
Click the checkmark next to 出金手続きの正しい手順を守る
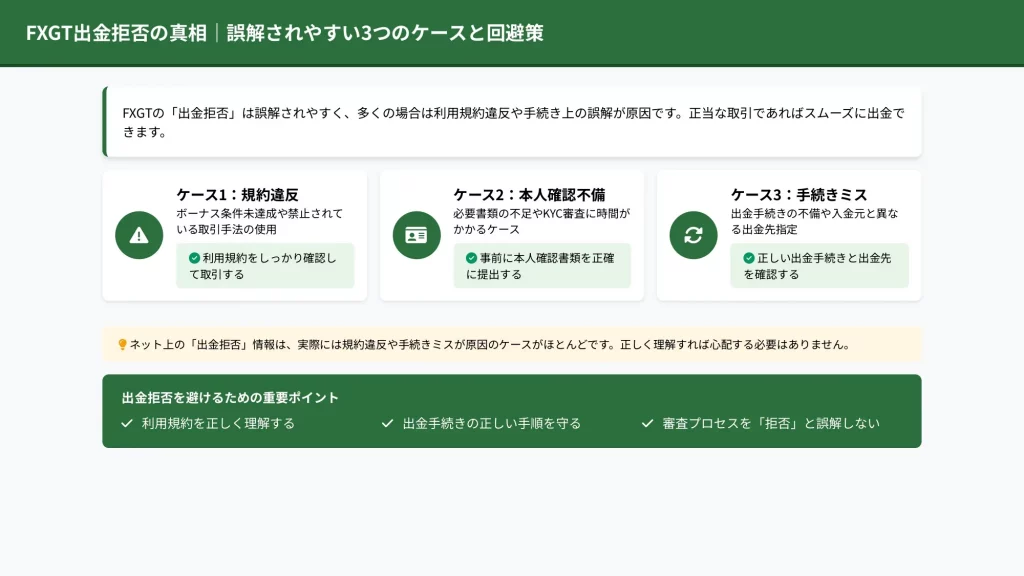(388, 423)
